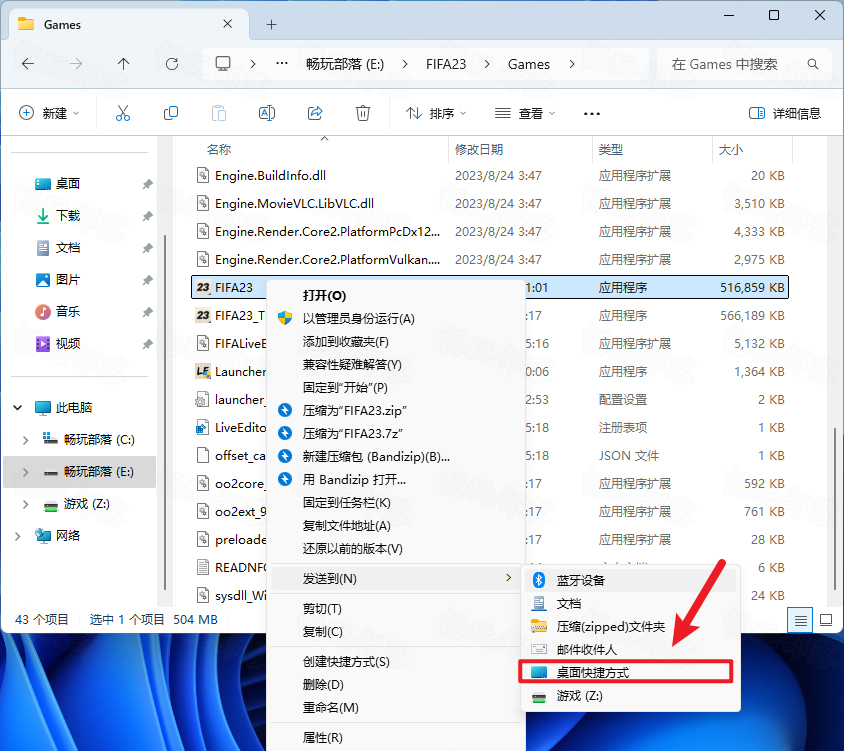Screen dimensions: 844x751
Task: Click FIFA23 breadcrumb in address bar
Action: (x=446, y=64)
